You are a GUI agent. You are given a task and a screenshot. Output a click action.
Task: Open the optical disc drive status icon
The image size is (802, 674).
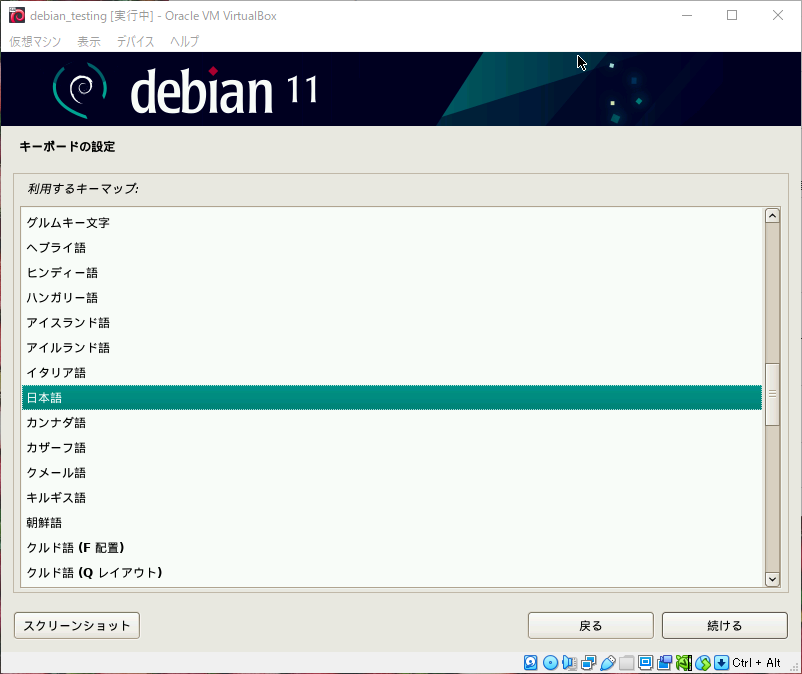(x=550, y=663)
